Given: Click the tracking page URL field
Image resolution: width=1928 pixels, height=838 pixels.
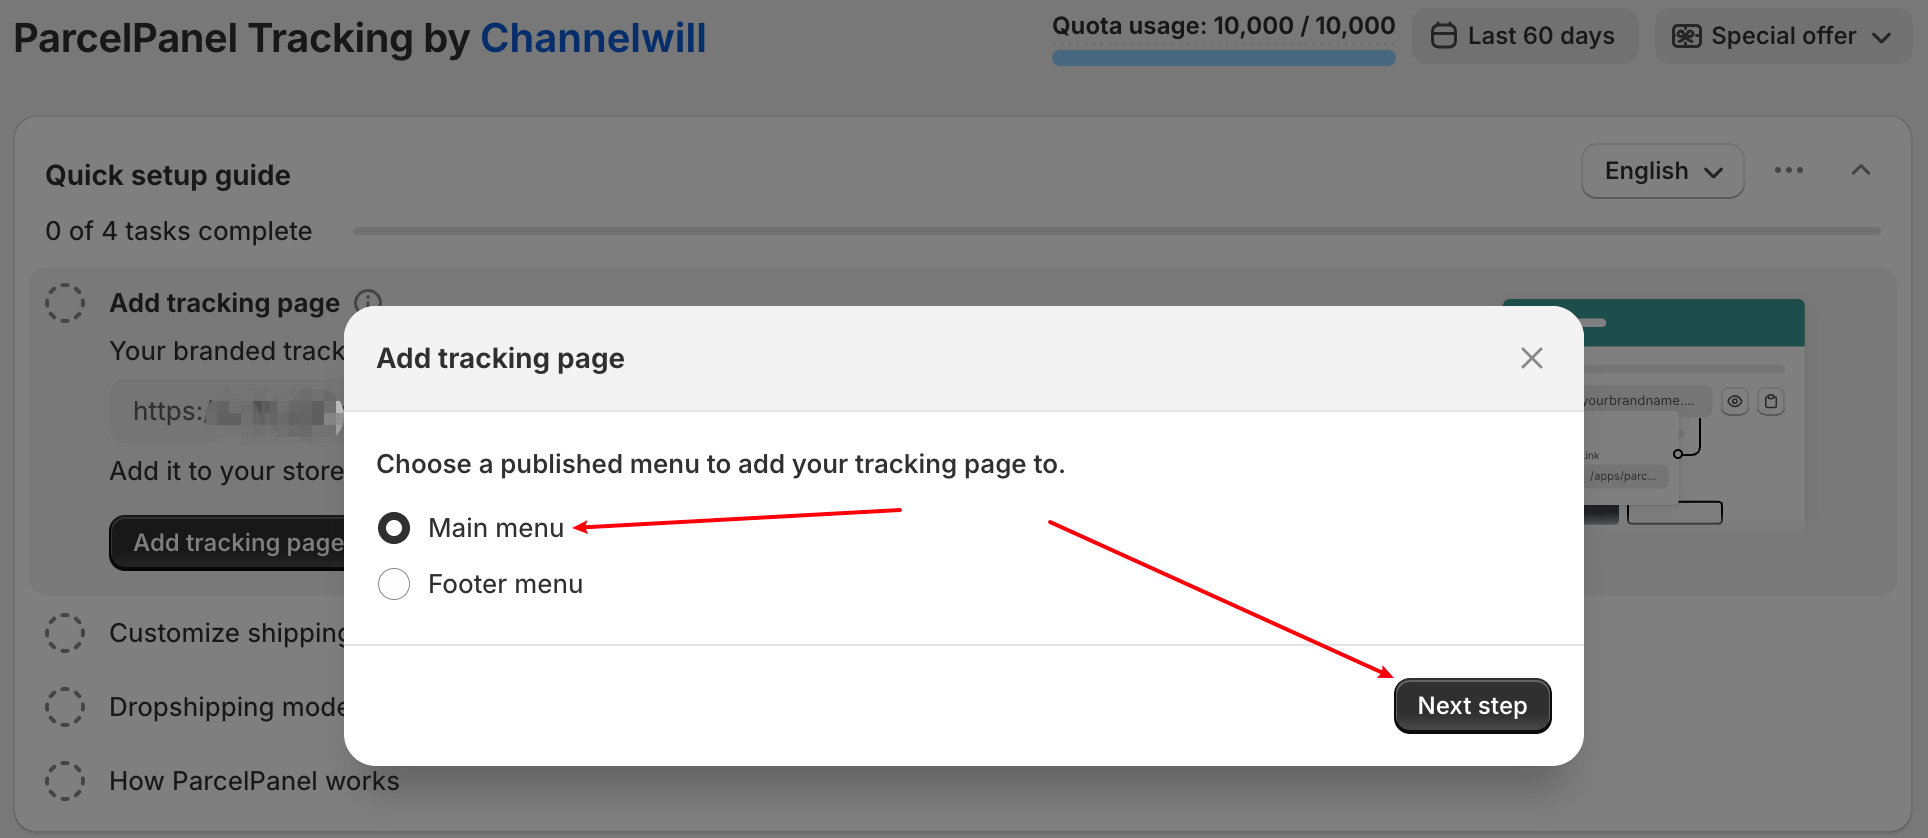Looking at the screenshot, I should tap(227, 411).
